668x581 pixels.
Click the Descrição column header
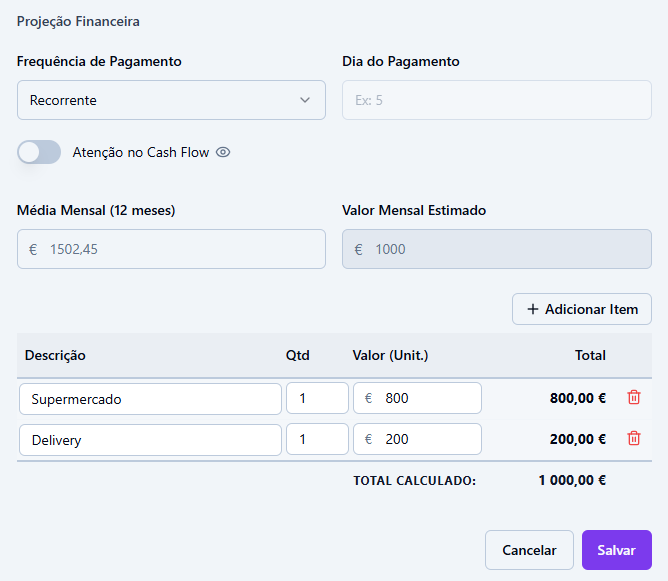55,355
